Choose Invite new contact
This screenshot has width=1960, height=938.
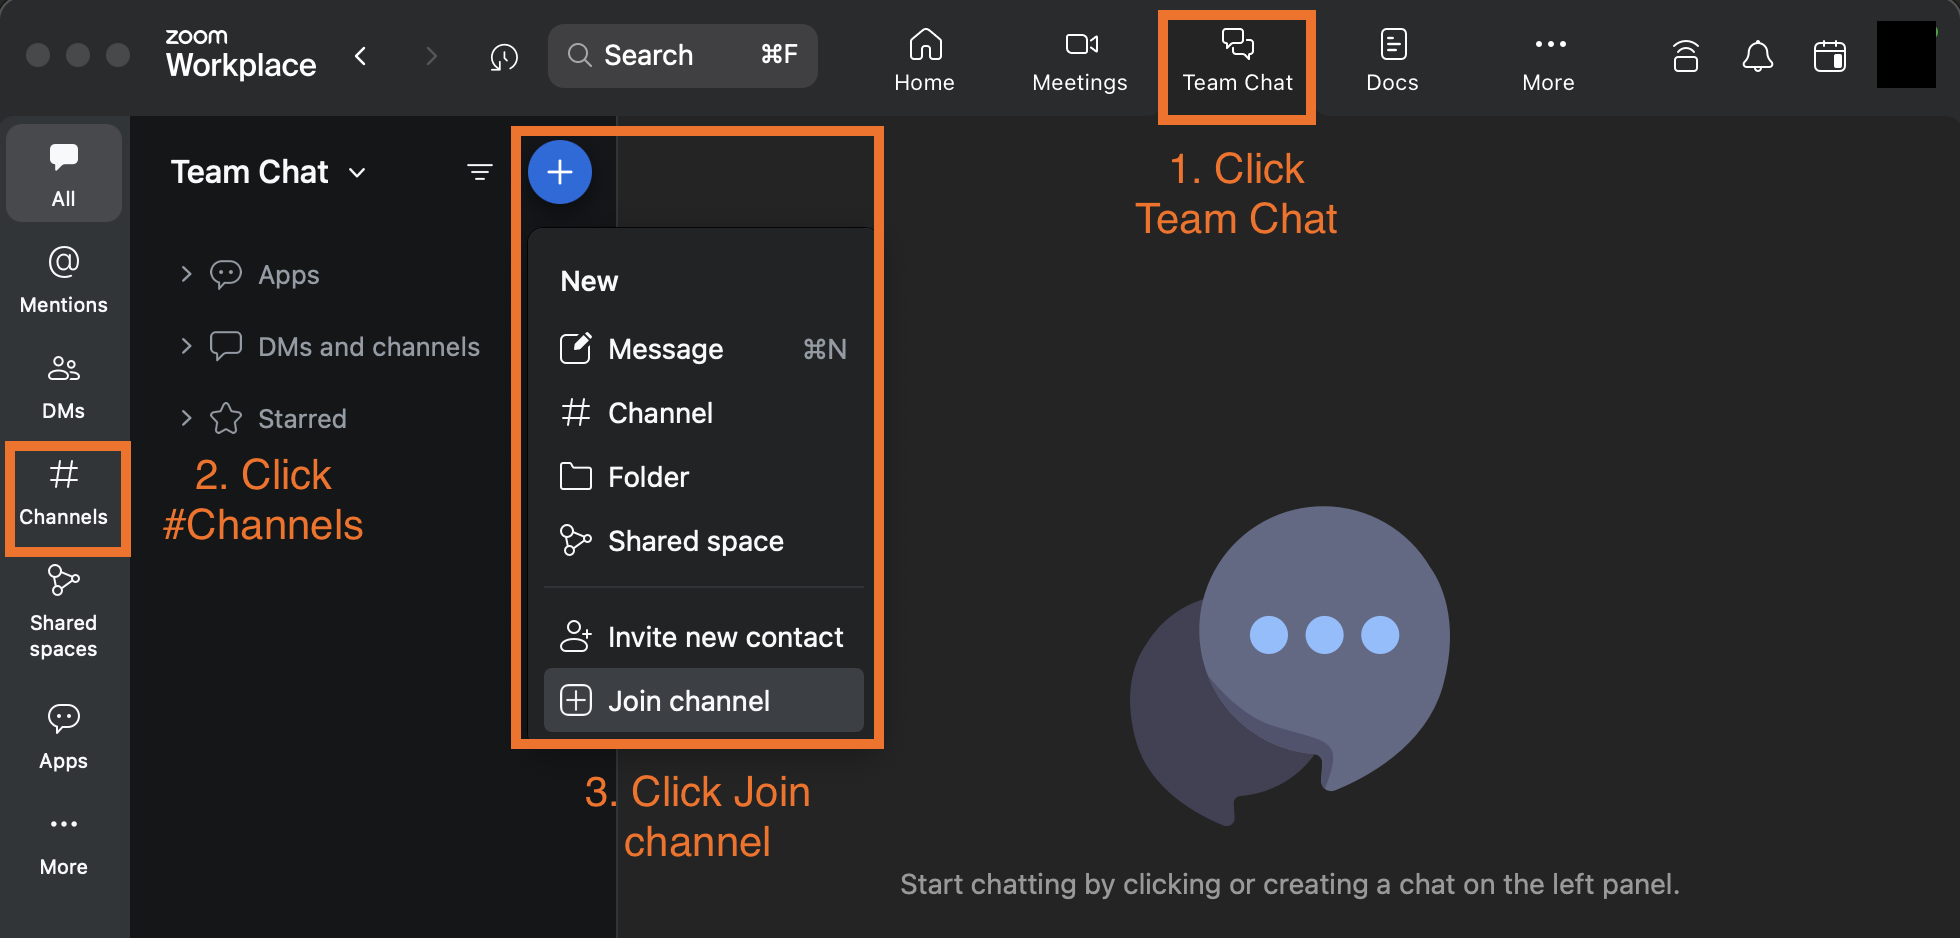(x=724, y=636)
